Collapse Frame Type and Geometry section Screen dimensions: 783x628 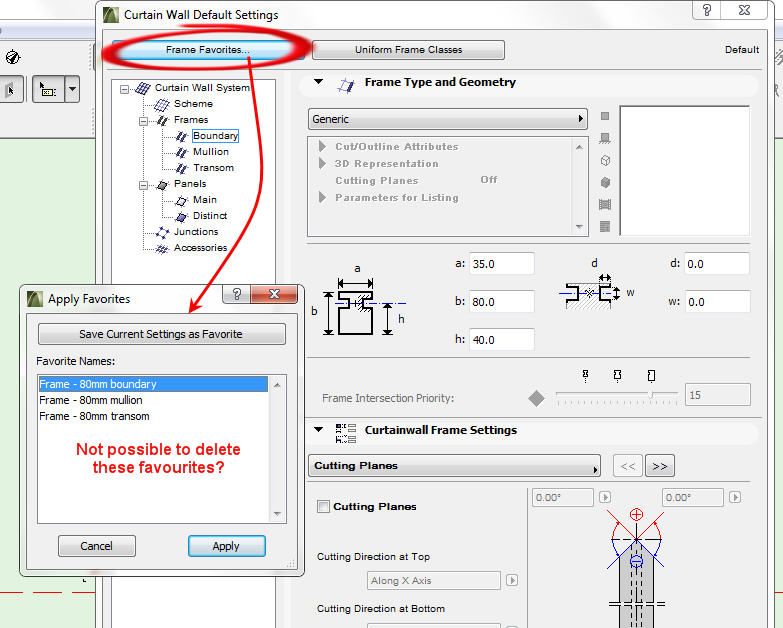[319, 82]
